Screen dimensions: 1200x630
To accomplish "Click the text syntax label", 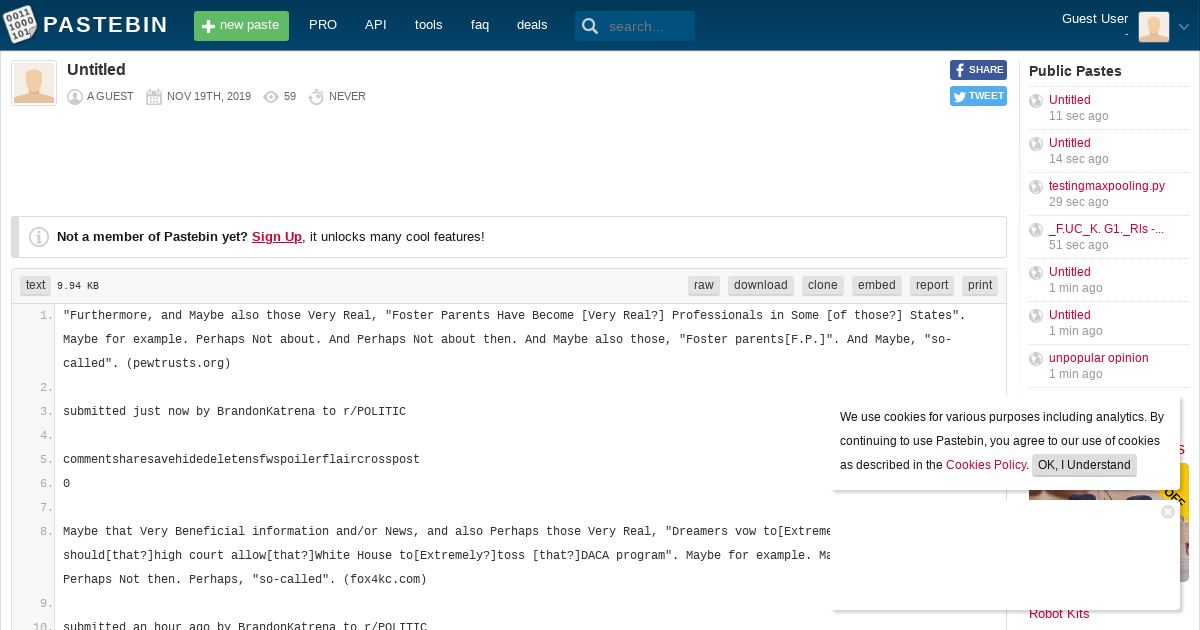I will point(35,286).
